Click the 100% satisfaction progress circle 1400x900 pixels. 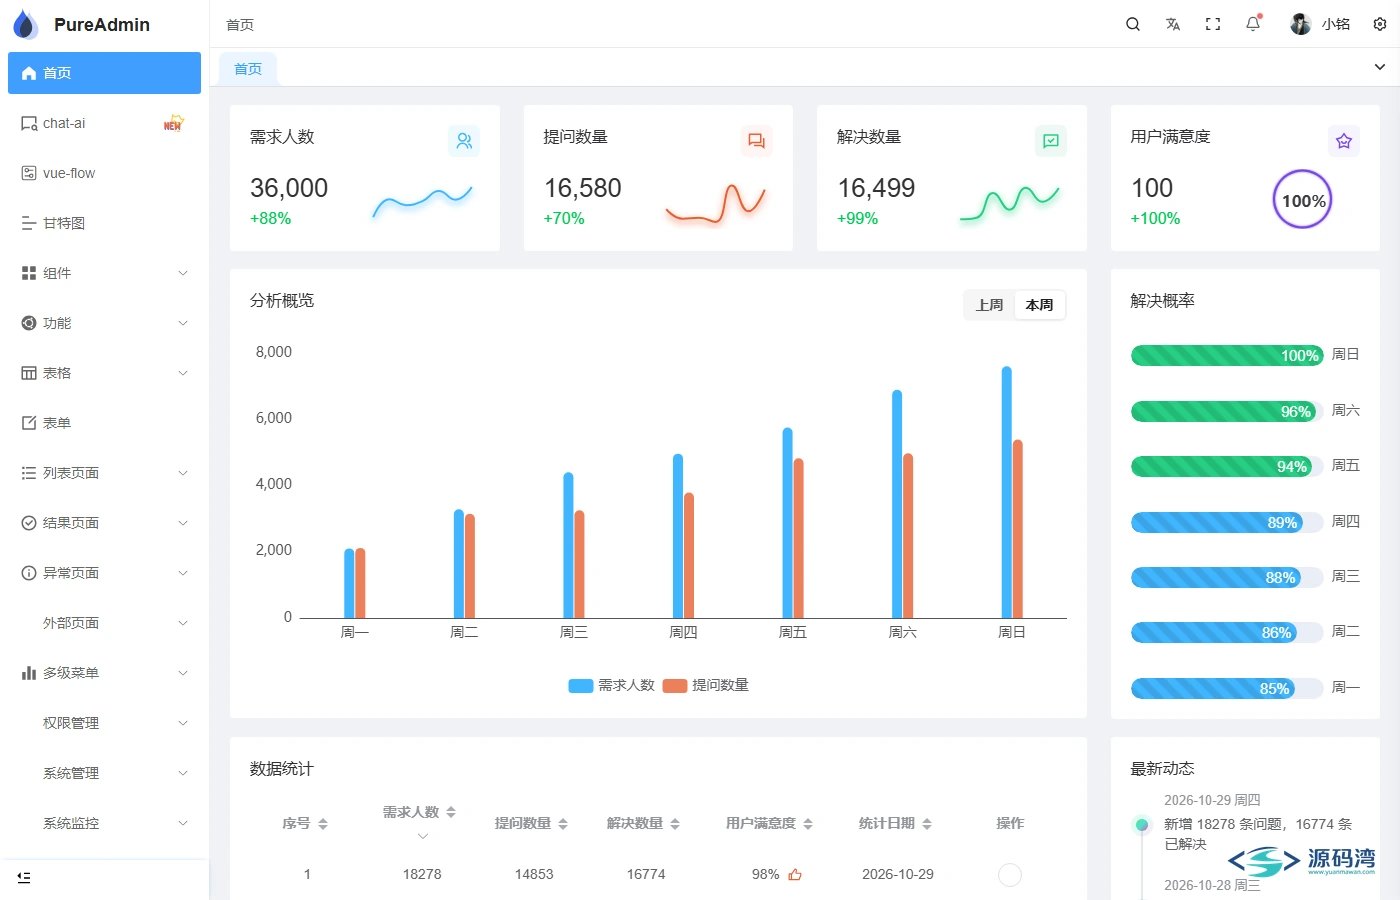pos(1302,200)
